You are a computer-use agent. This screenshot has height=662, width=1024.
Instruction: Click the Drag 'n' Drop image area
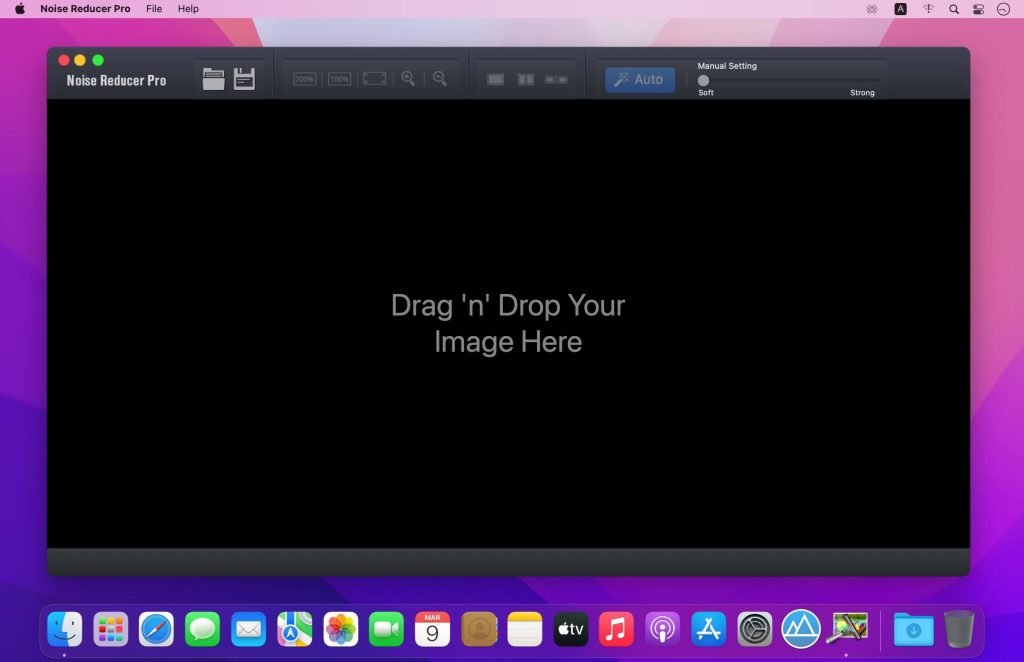[508, 323]
